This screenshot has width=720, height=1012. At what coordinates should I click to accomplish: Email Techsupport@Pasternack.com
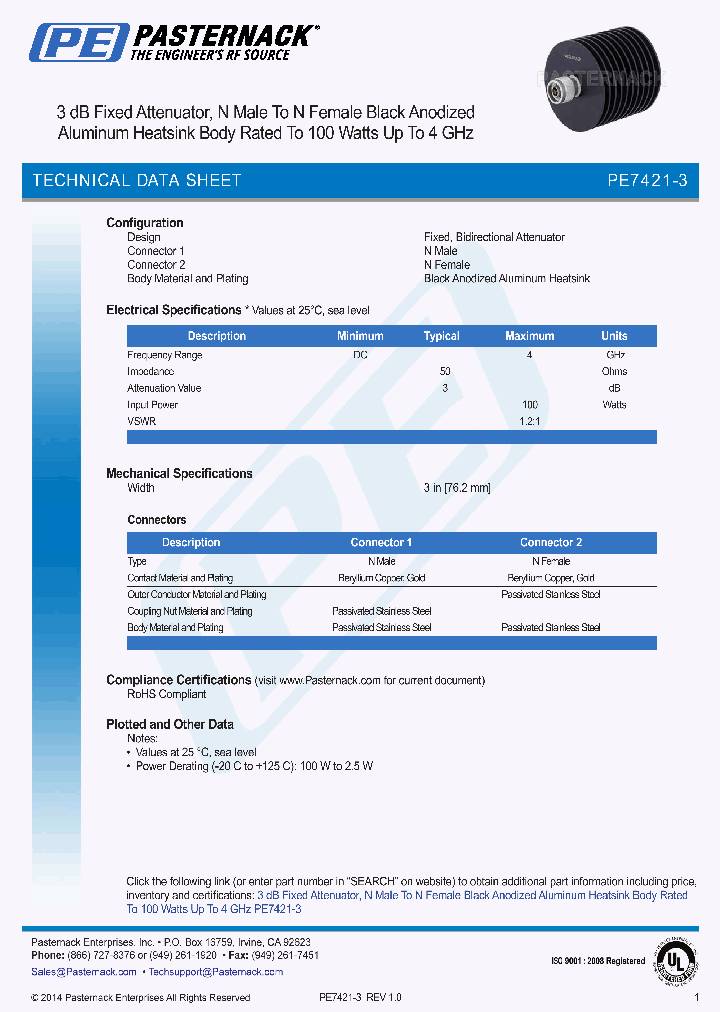(216, 971)
